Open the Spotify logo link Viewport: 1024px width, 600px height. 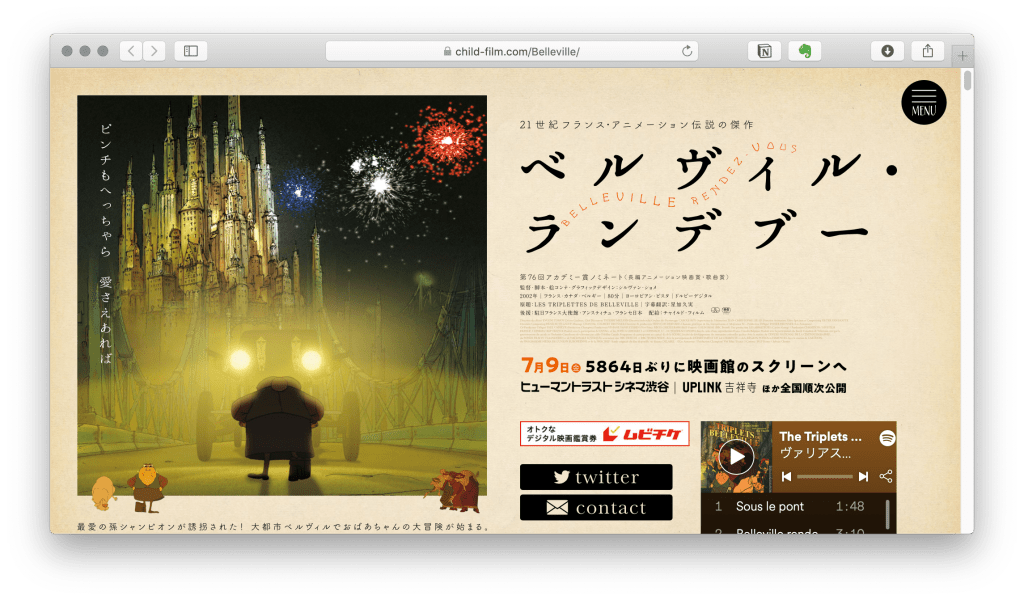click(x=885, y=437)
